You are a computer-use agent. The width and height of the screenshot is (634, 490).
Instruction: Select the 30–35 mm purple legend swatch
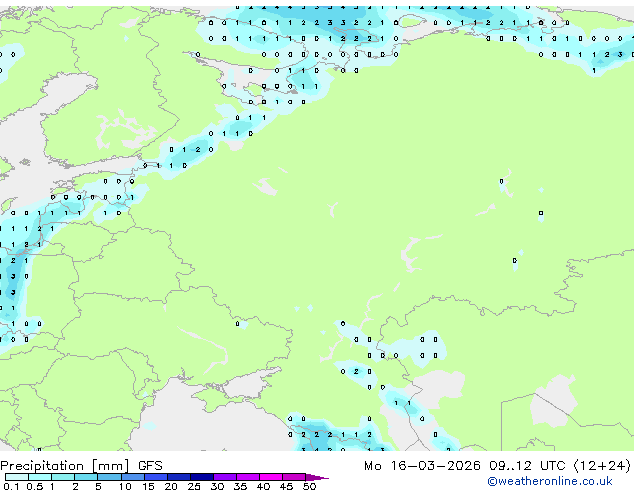pos(225,477)
